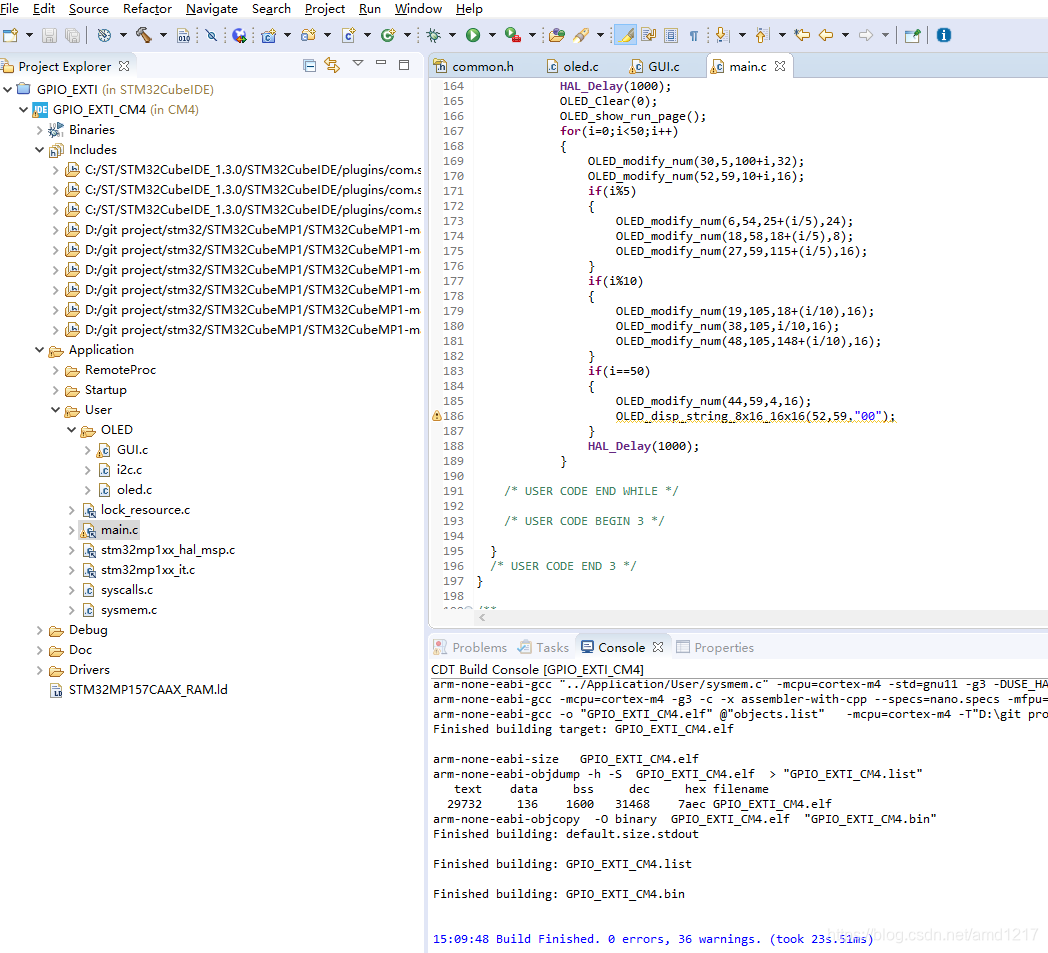The width and height of the screenshot is (1048, 953).
Task: Switch to the Properties tab
Action: 715,648
